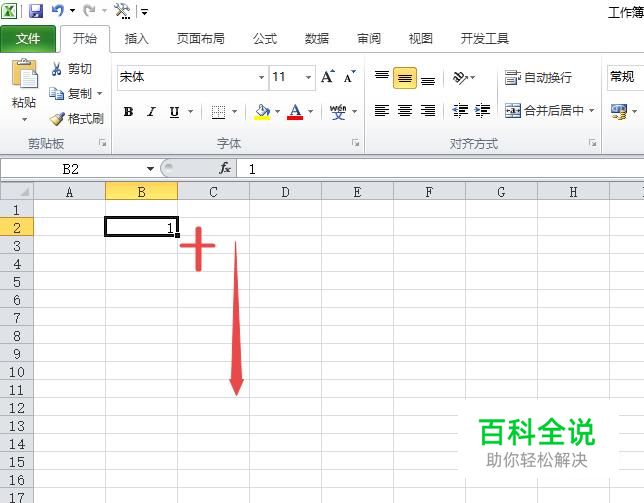This screenshot has width=644, height=503.
Task: Switch to the 开发工具 (Developer) tab
Action: coord(485,39)
